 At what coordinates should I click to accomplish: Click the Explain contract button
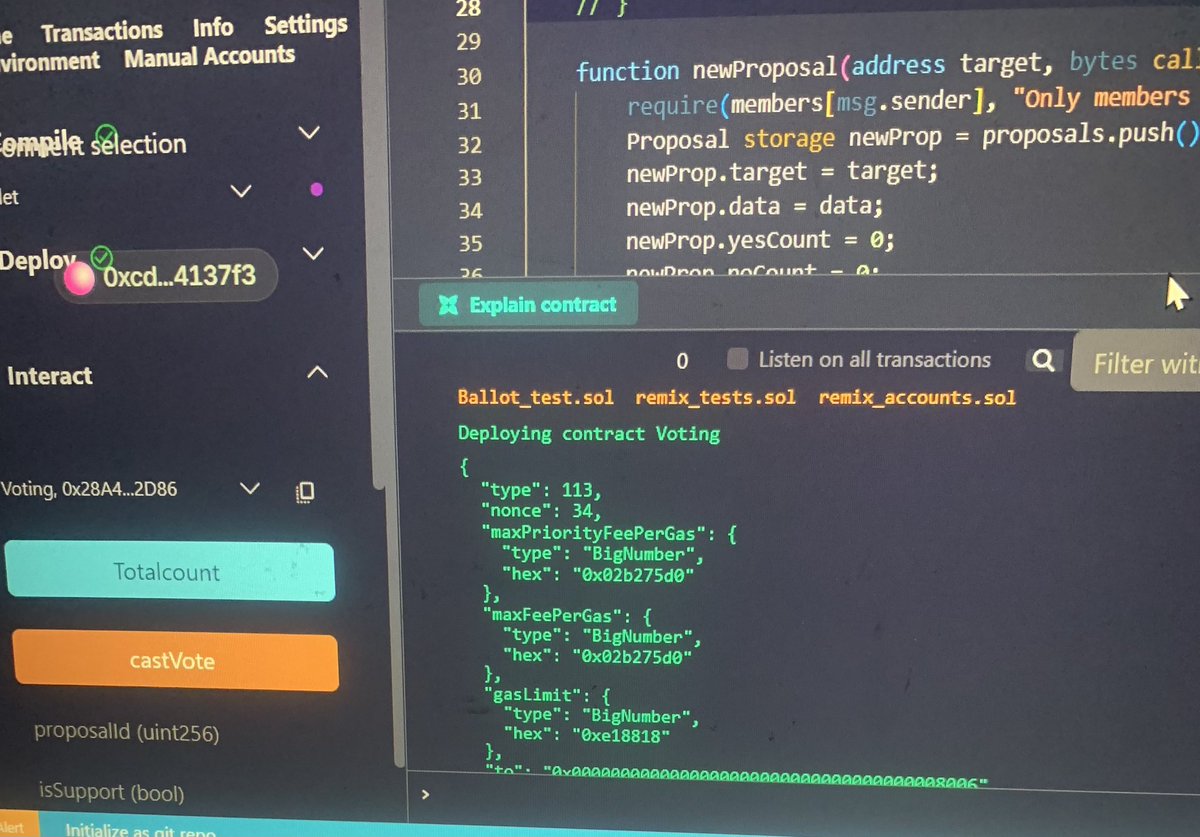528,305
